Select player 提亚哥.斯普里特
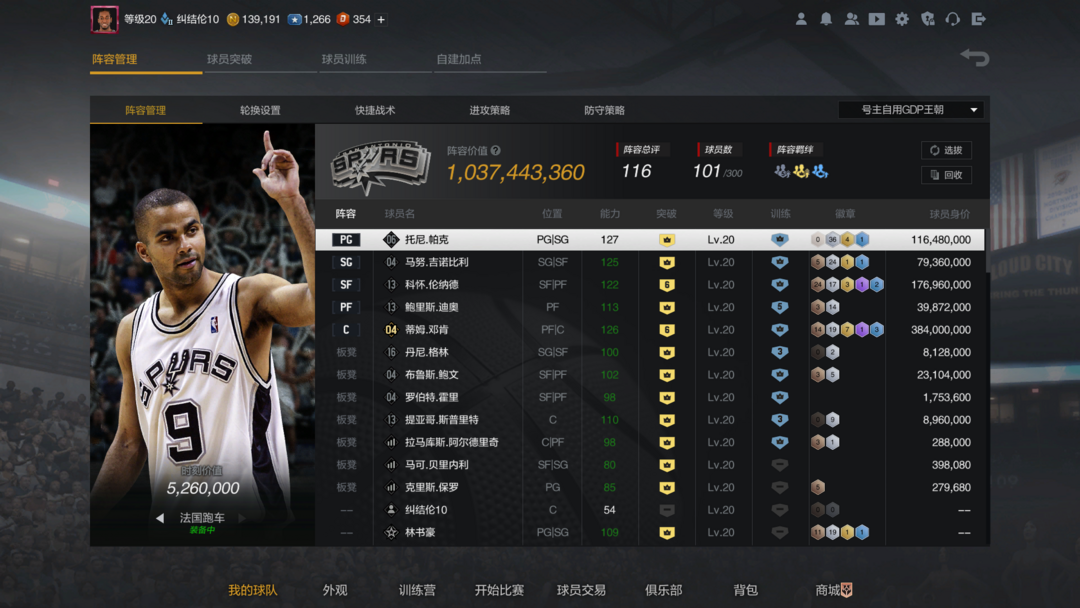The height and width of the screenshot is (608, 1080). [442, 419]
